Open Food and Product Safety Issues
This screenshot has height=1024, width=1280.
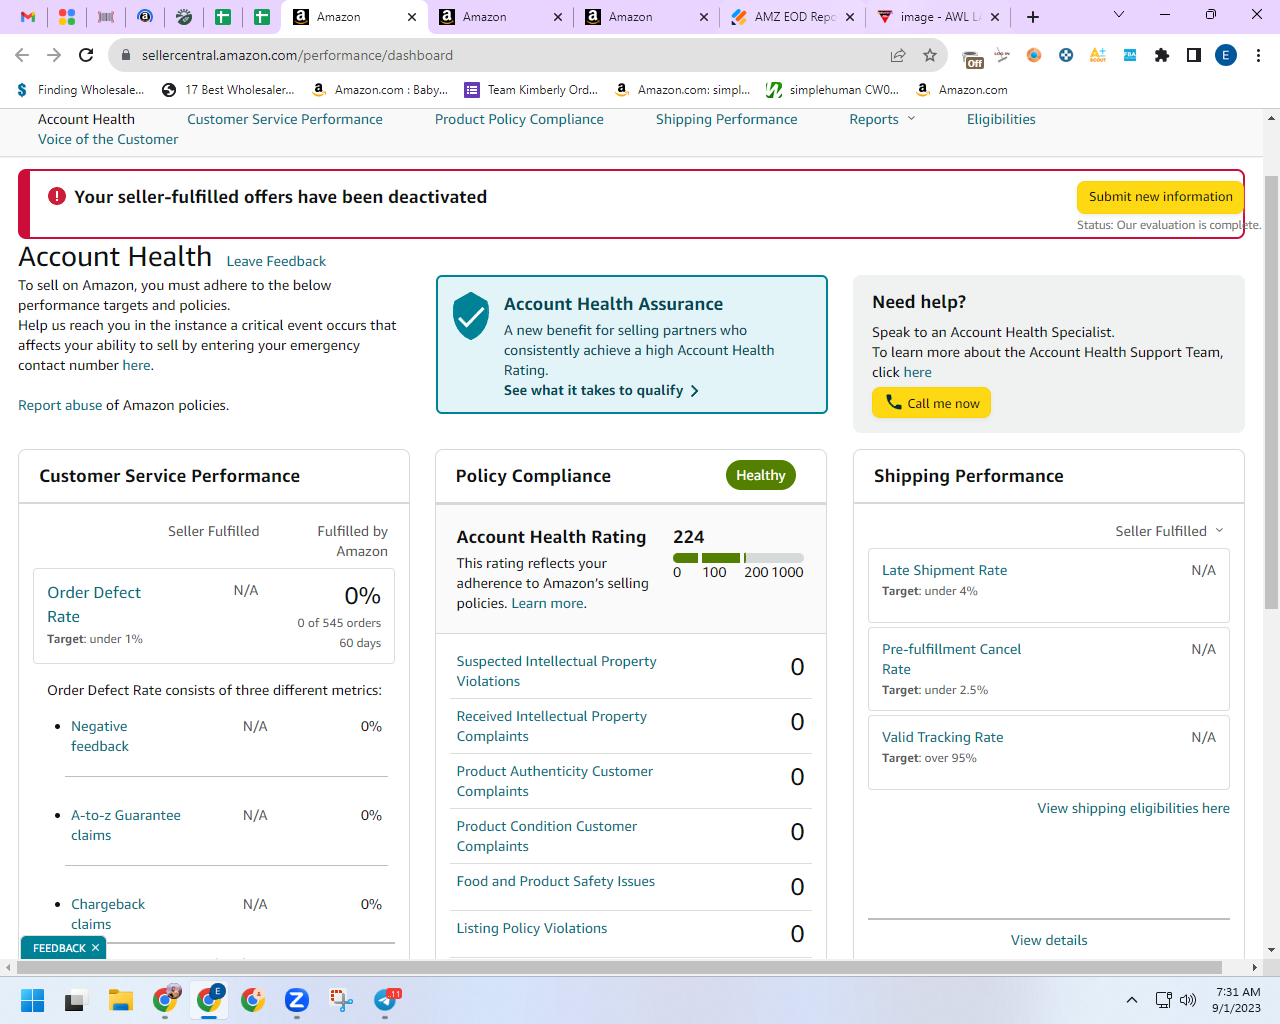tap(556, 881)
